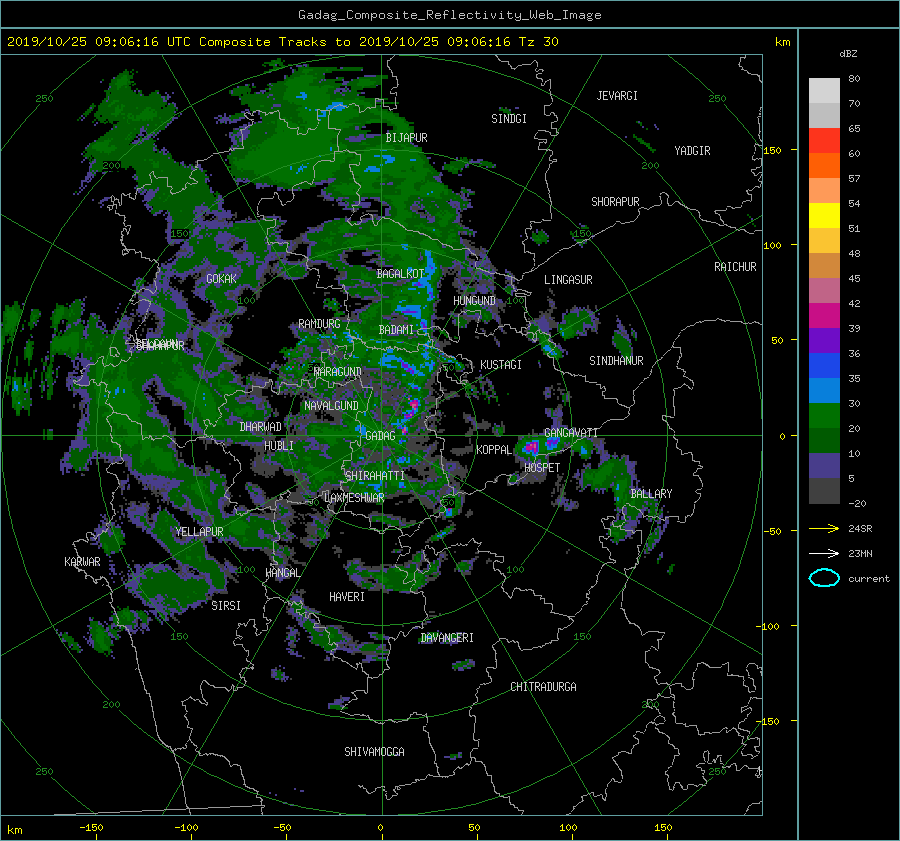Viewport: 900px width, 841px height.
Task: Select the SHIVAMOGGA city label
Action: (374, 752)
